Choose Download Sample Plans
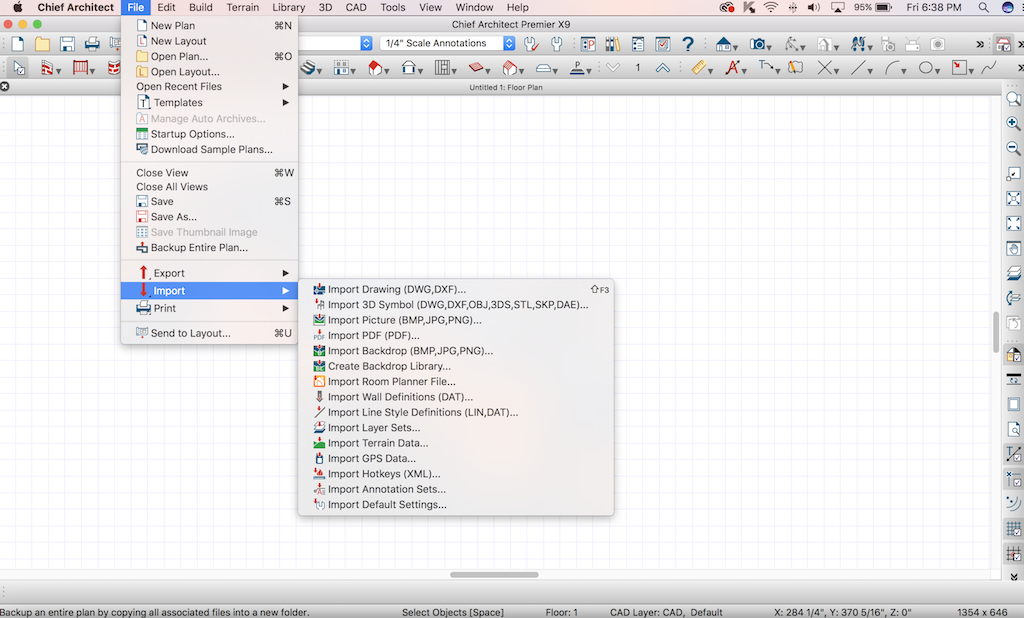 209,150
